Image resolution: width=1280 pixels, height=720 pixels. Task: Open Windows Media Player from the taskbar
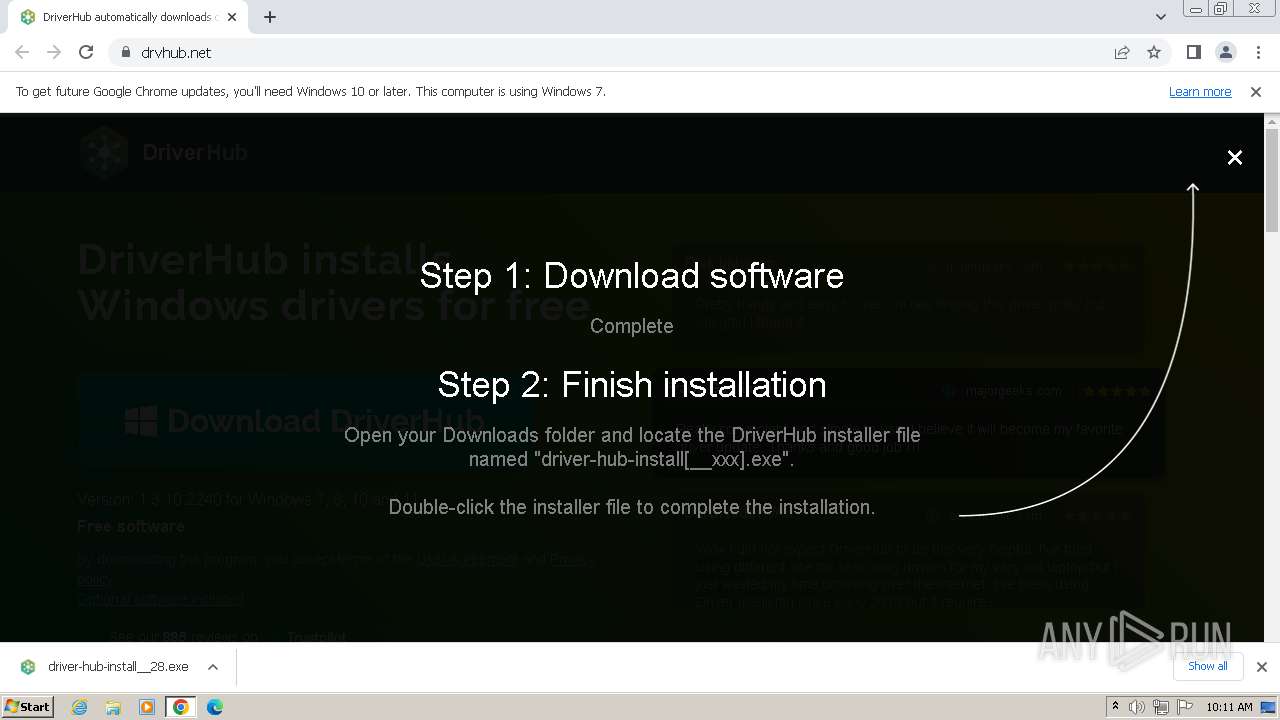147,707
